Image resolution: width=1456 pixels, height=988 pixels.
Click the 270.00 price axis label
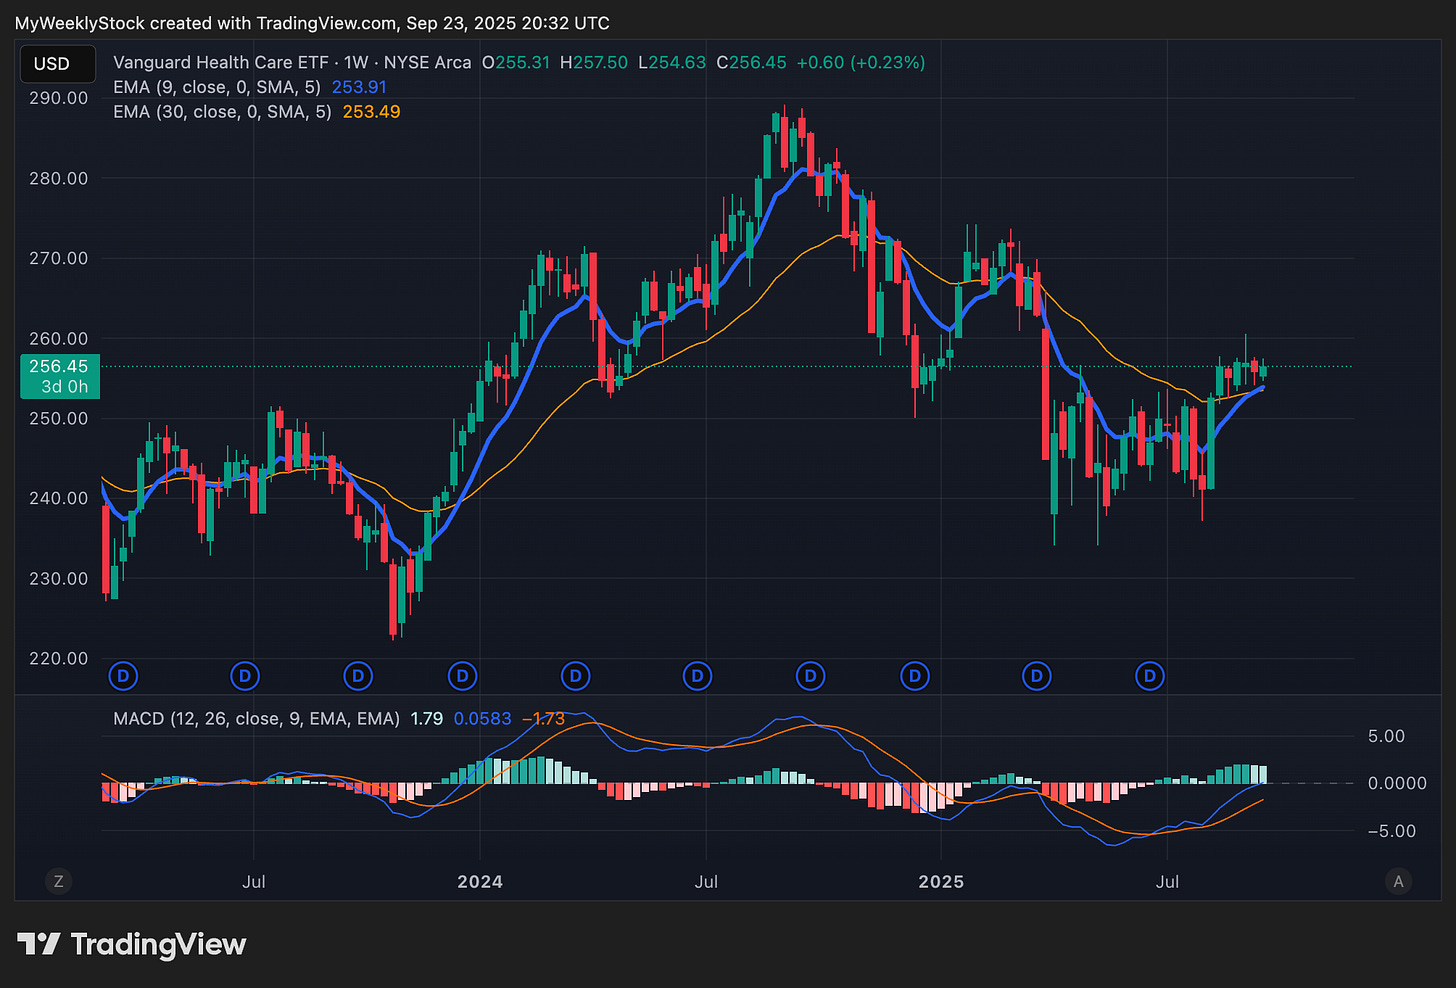click(58, 258)
